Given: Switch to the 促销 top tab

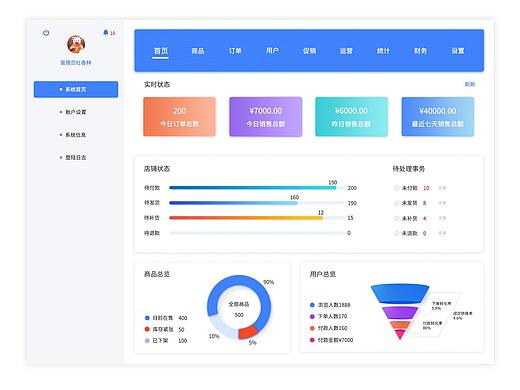Looking at the screenshot, I should coord(309,51).
